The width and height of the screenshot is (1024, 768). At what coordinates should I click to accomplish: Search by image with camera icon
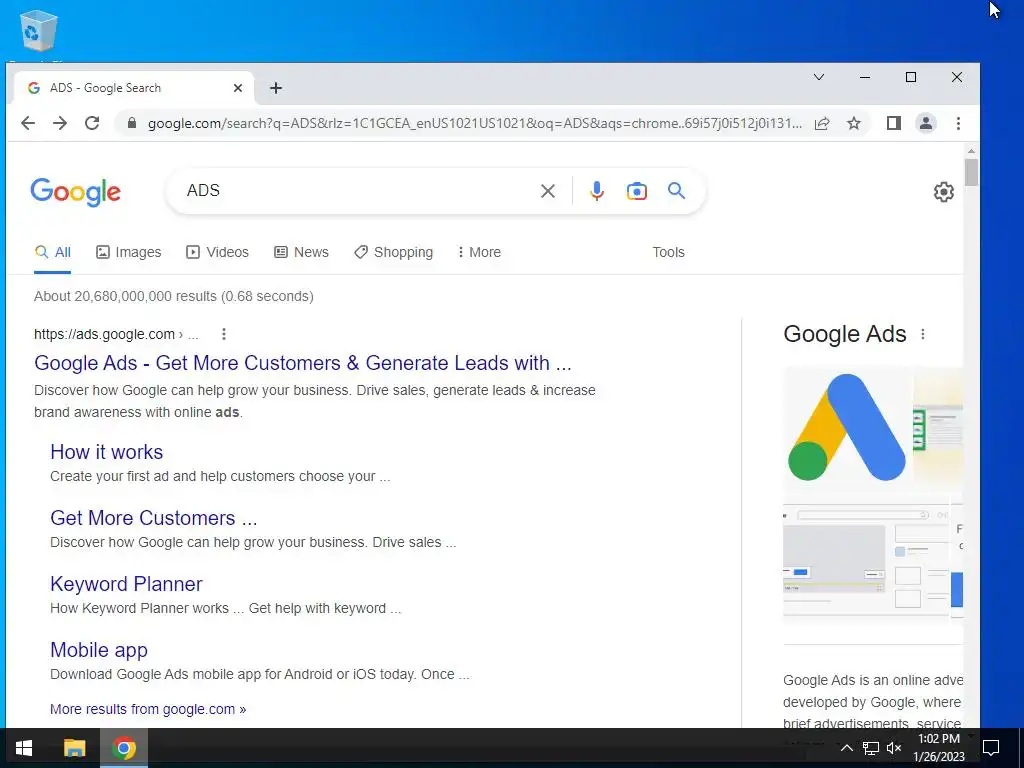coord(637,191)
